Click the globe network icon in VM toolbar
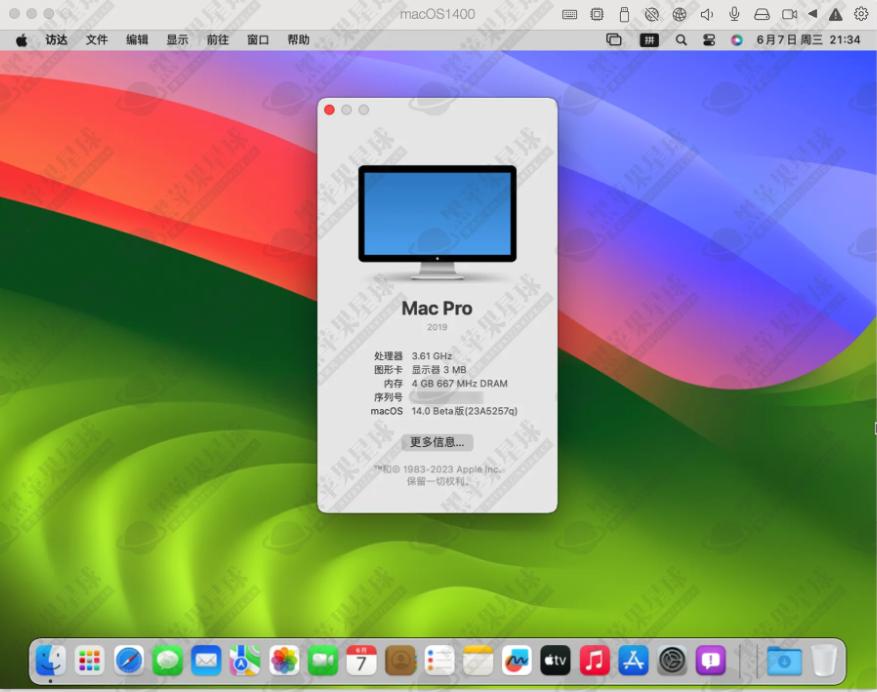Image resolution: width=877 pixels, height=692 pixels. (679, 15)
